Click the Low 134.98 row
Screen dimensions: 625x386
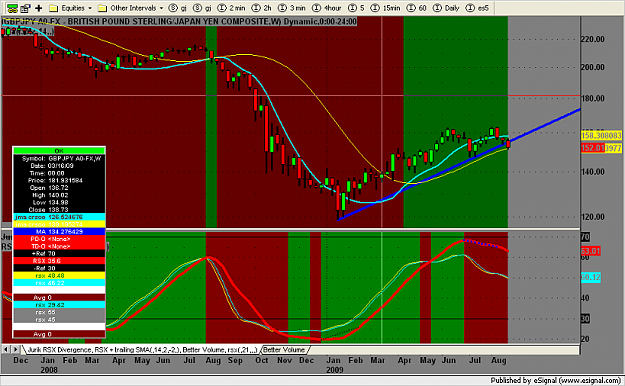tap(59, 202)
